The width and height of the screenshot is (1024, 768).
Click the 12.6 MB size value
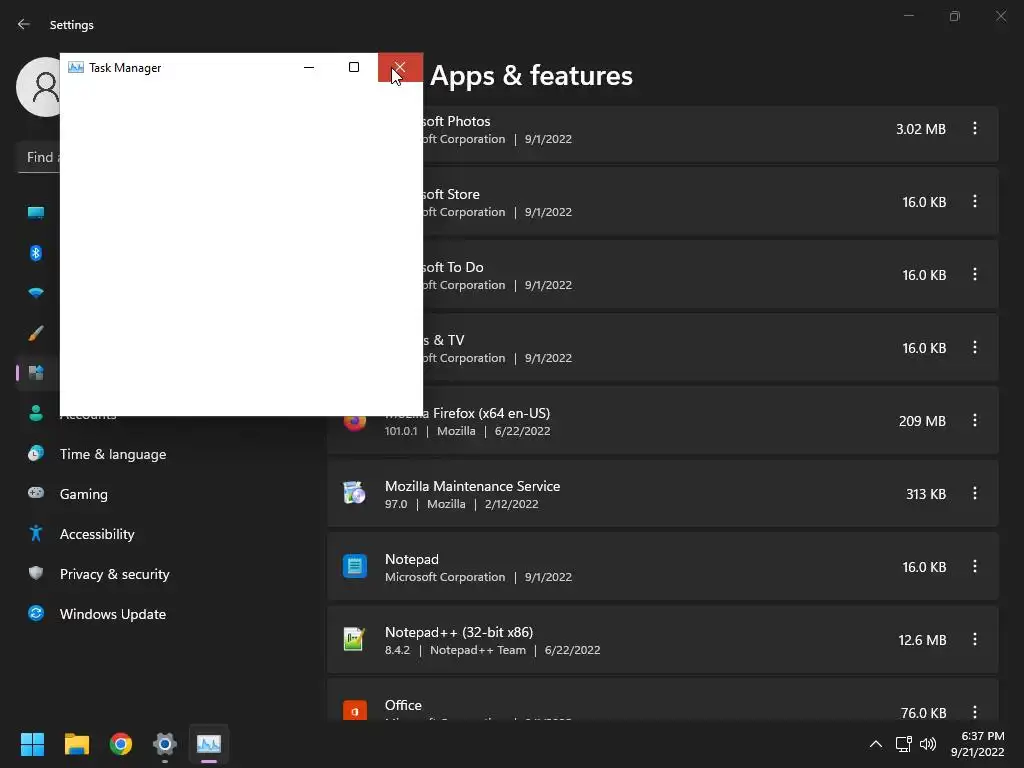pyautogui.click(x=922, y=640)
